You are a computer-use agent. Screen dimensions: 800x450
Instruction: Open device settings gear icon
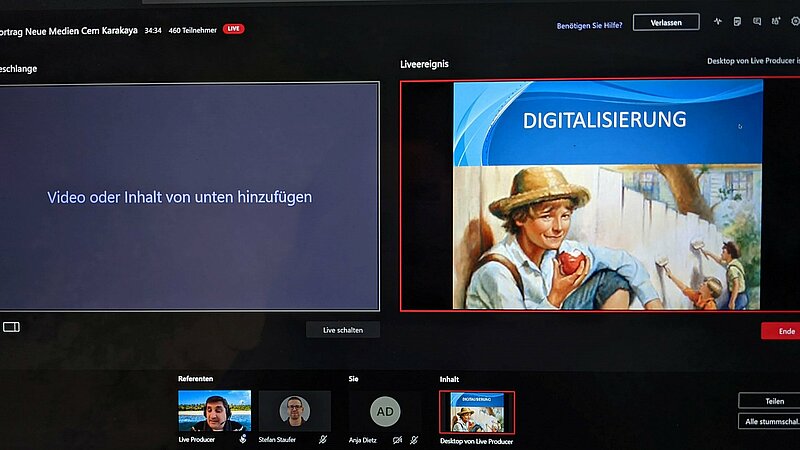794,21
